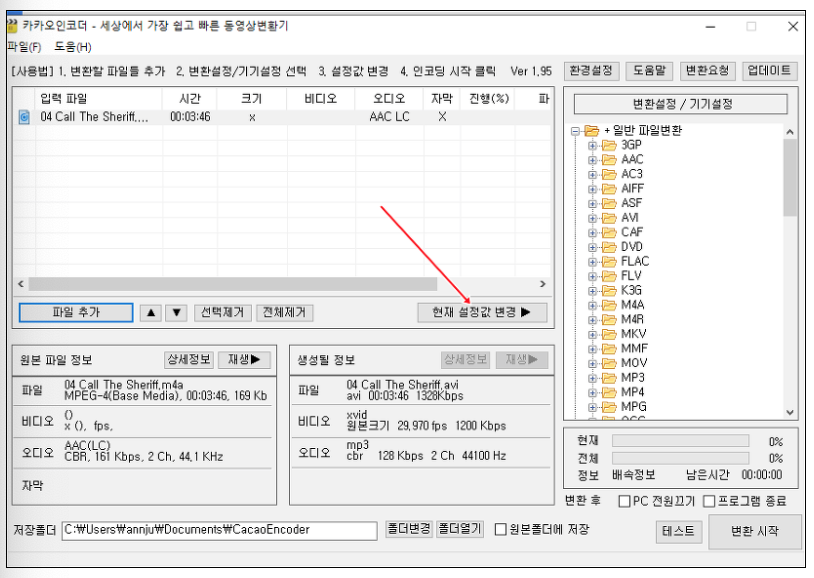Click the FLV folder icon
The width and height of the screenshot is (814, 578).
click(609, 276)
